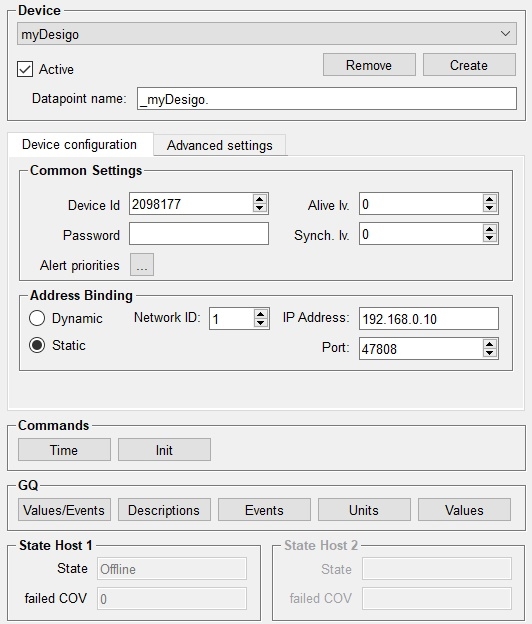Increase Port value with up arrow
The height and width of the screenshot is (624, 532).
point(490,344)
